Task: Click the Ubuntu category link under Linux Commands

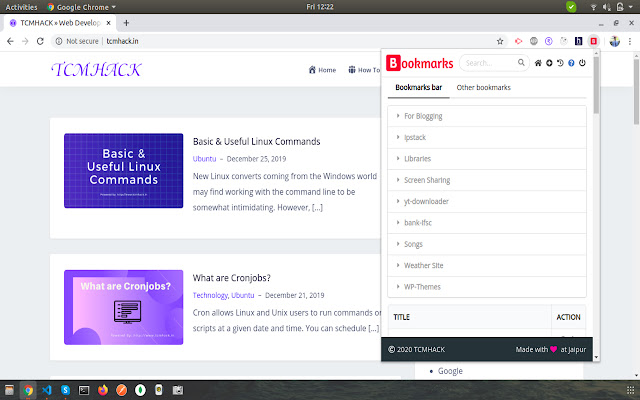Action: coord(204,159)
